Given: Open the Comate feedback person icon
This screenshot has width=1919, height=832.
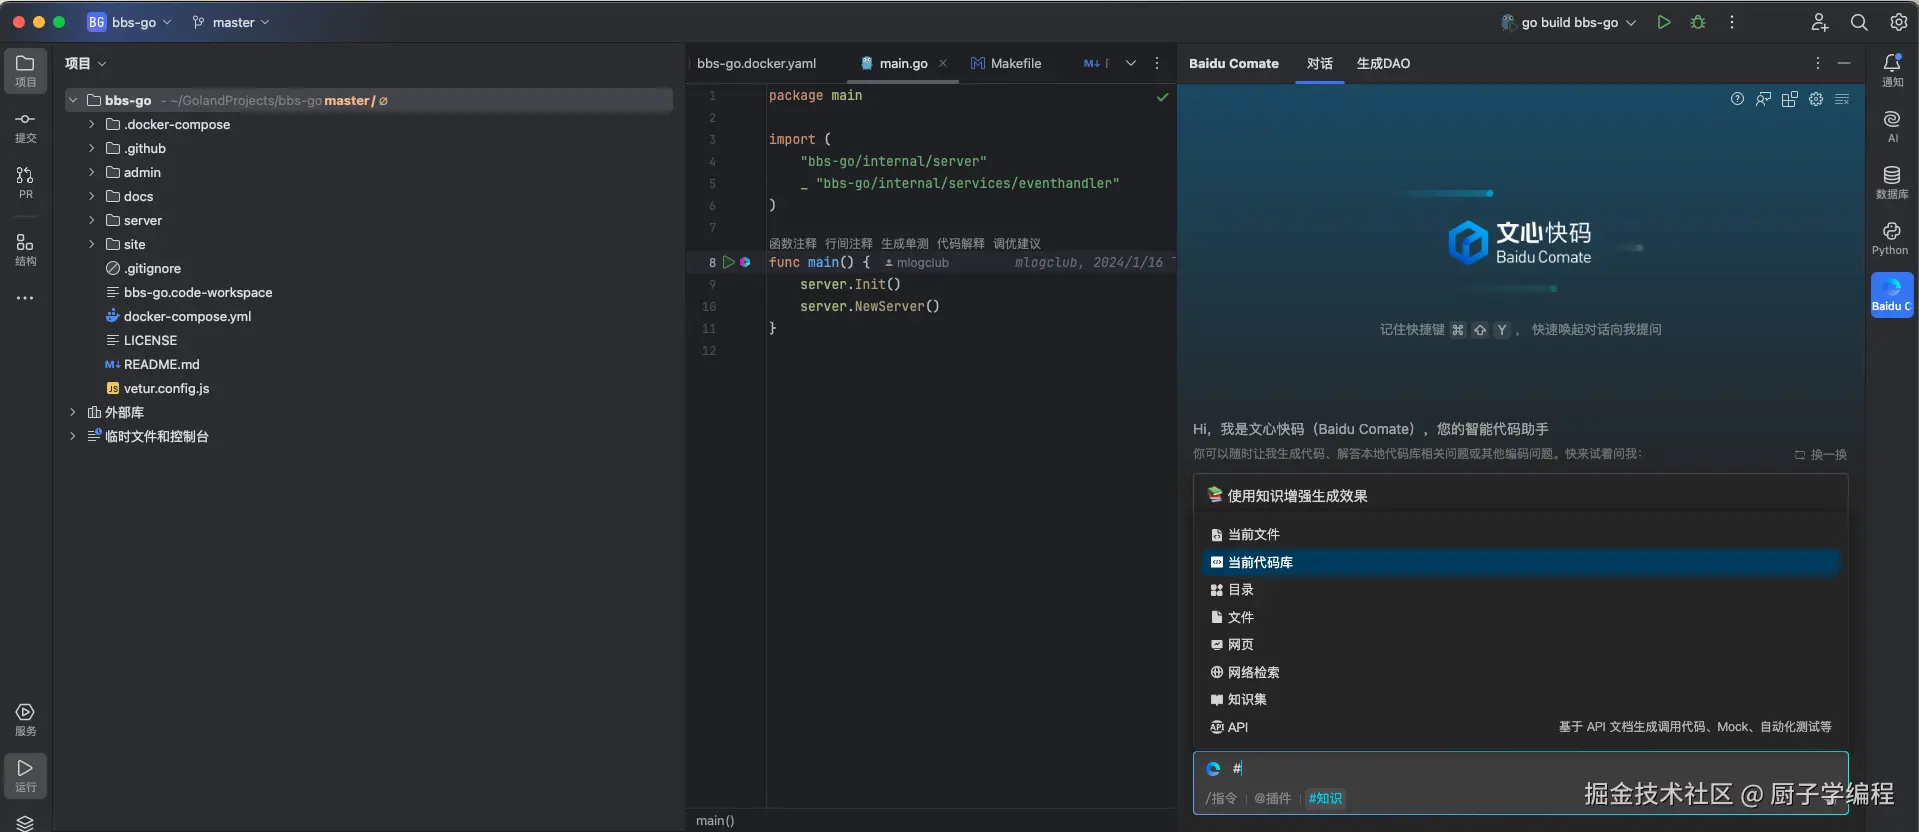Looking at the screenshot, I should [x=1763, y=99].
